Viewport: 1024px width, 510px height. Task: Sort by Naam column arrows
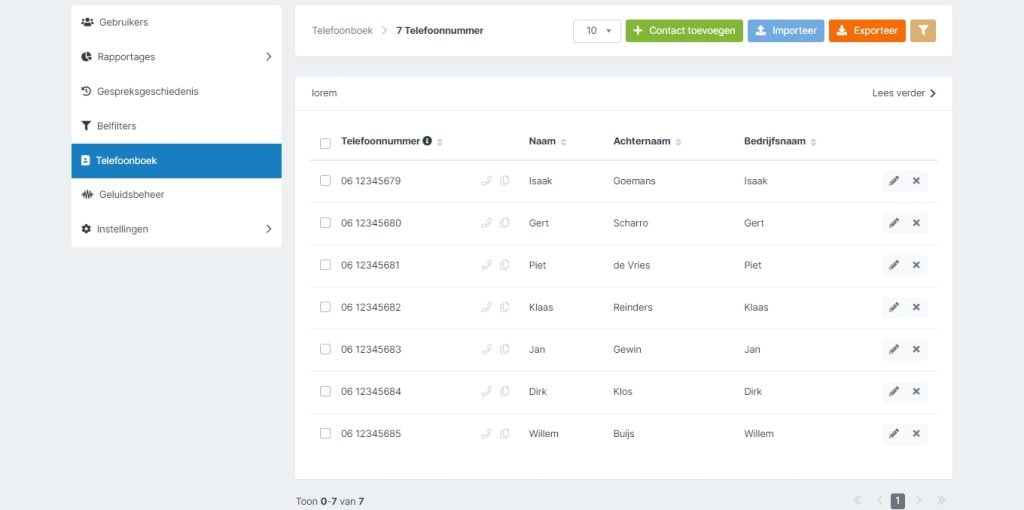click(564, 142)
